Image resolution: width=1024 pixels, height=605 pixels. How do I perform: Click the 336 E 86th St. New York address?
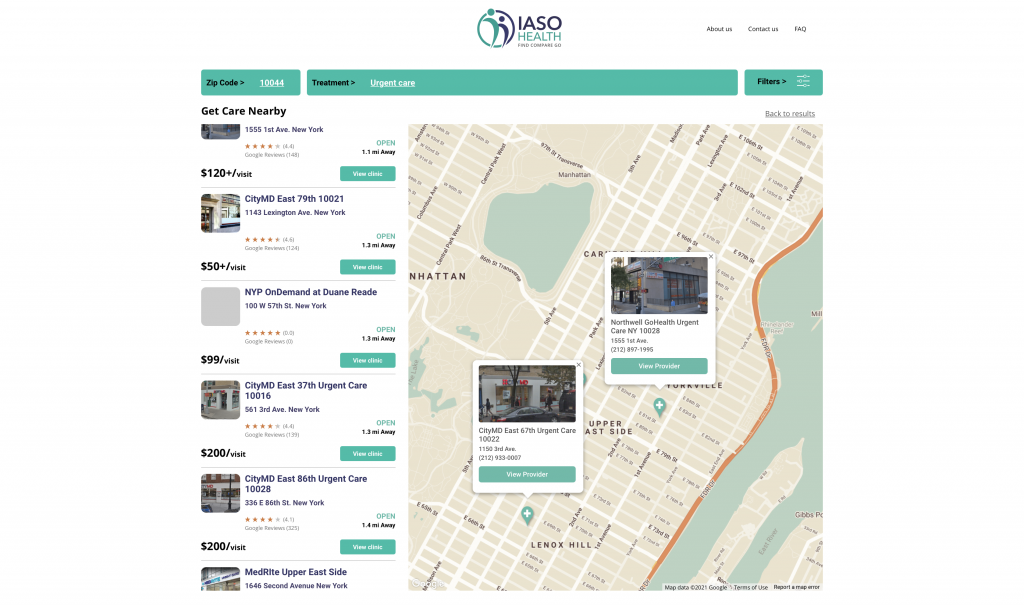[x=284, y=503]
